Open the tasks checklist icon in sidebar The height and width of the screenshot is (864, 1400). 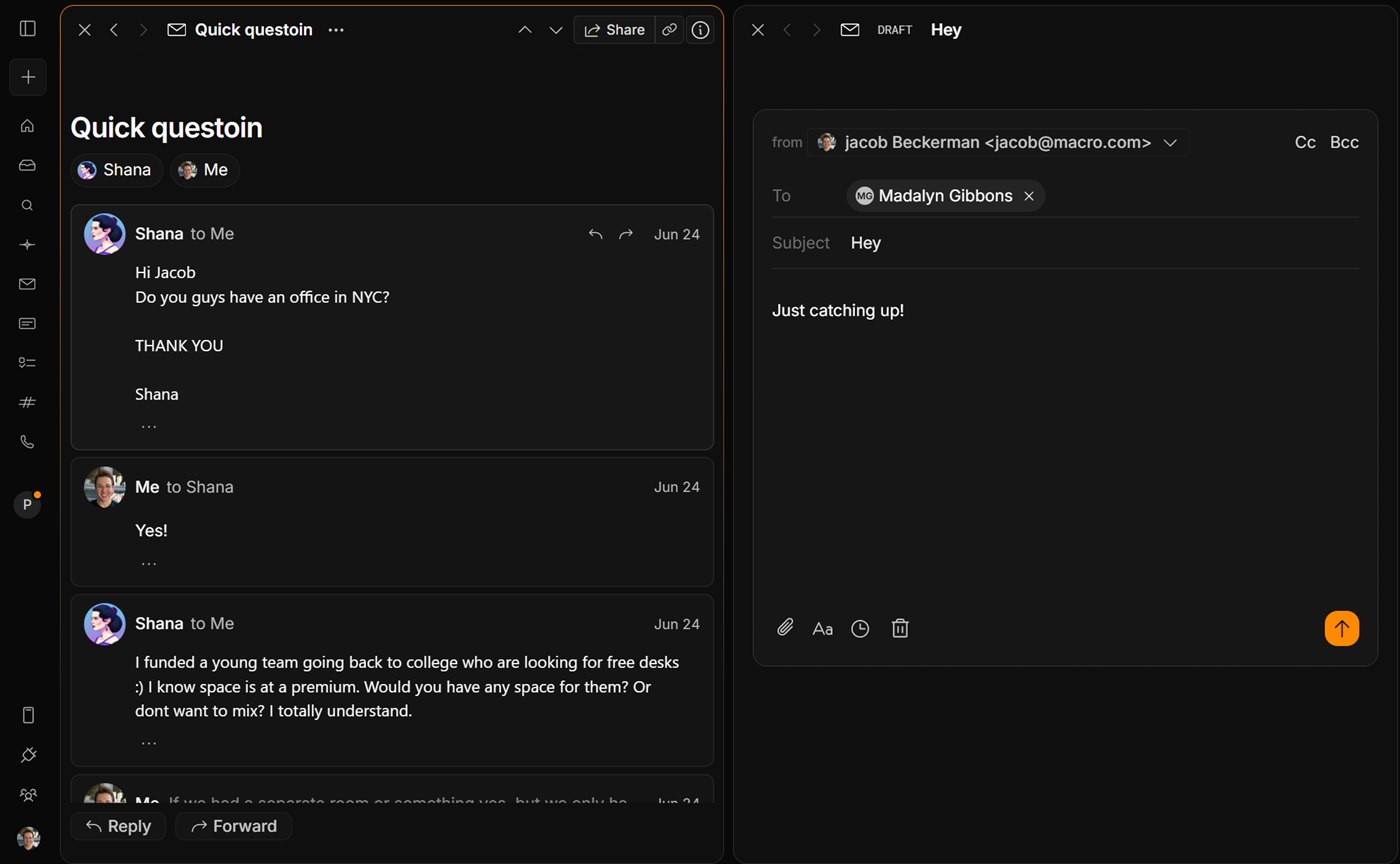tap(28, 363)
